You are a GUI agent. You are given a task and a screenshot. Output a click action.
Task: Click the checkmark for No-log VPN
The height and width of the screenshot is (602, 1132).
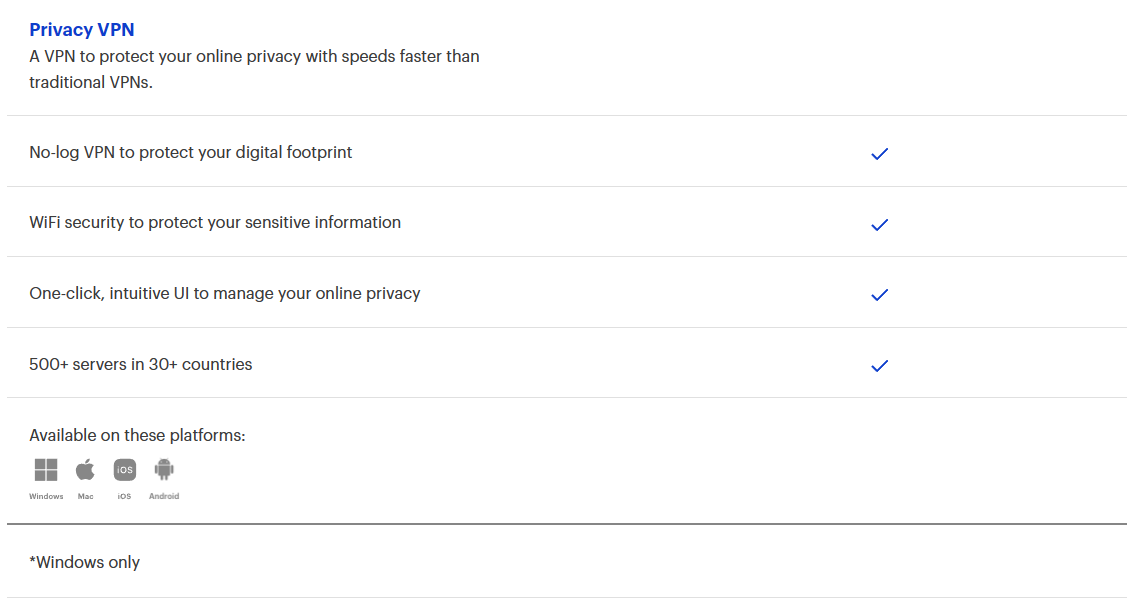[x=880, y=154]
